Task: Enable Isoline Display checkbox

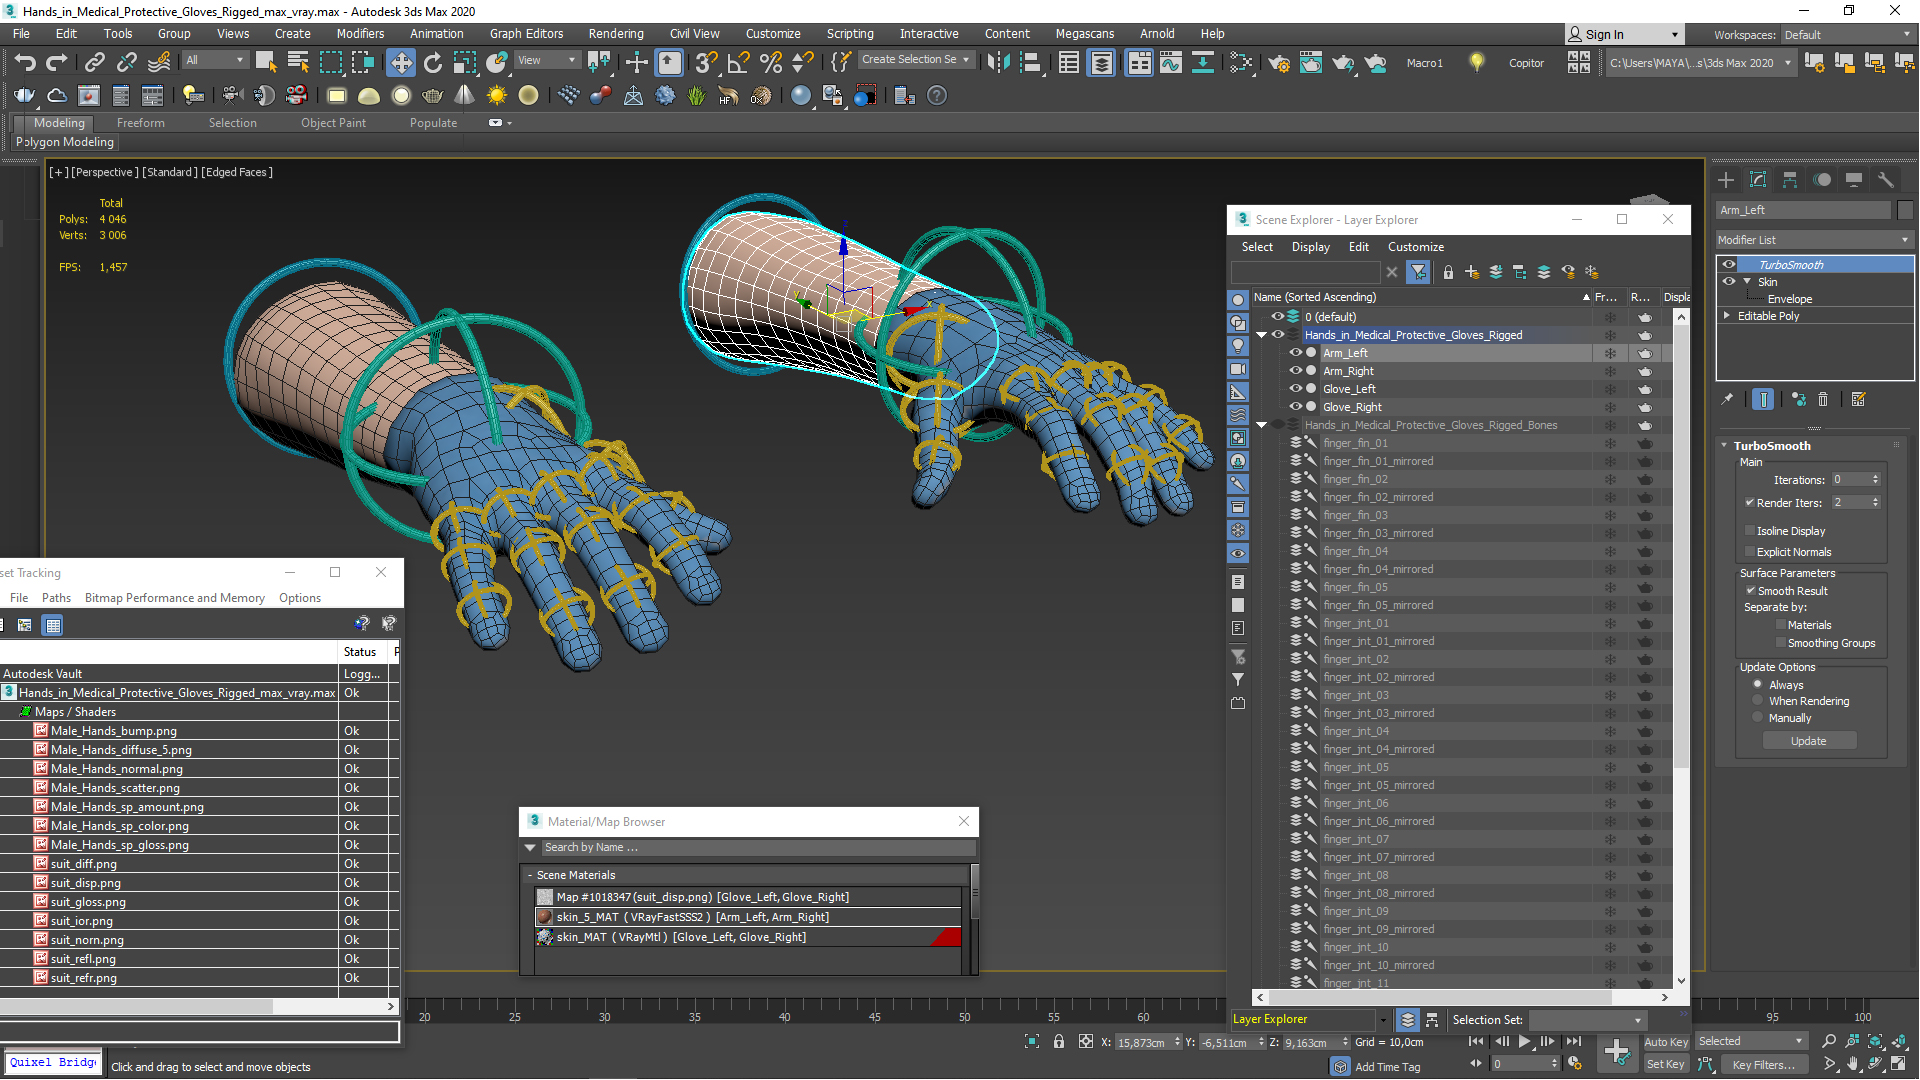Action: (x=1750, y=531)
